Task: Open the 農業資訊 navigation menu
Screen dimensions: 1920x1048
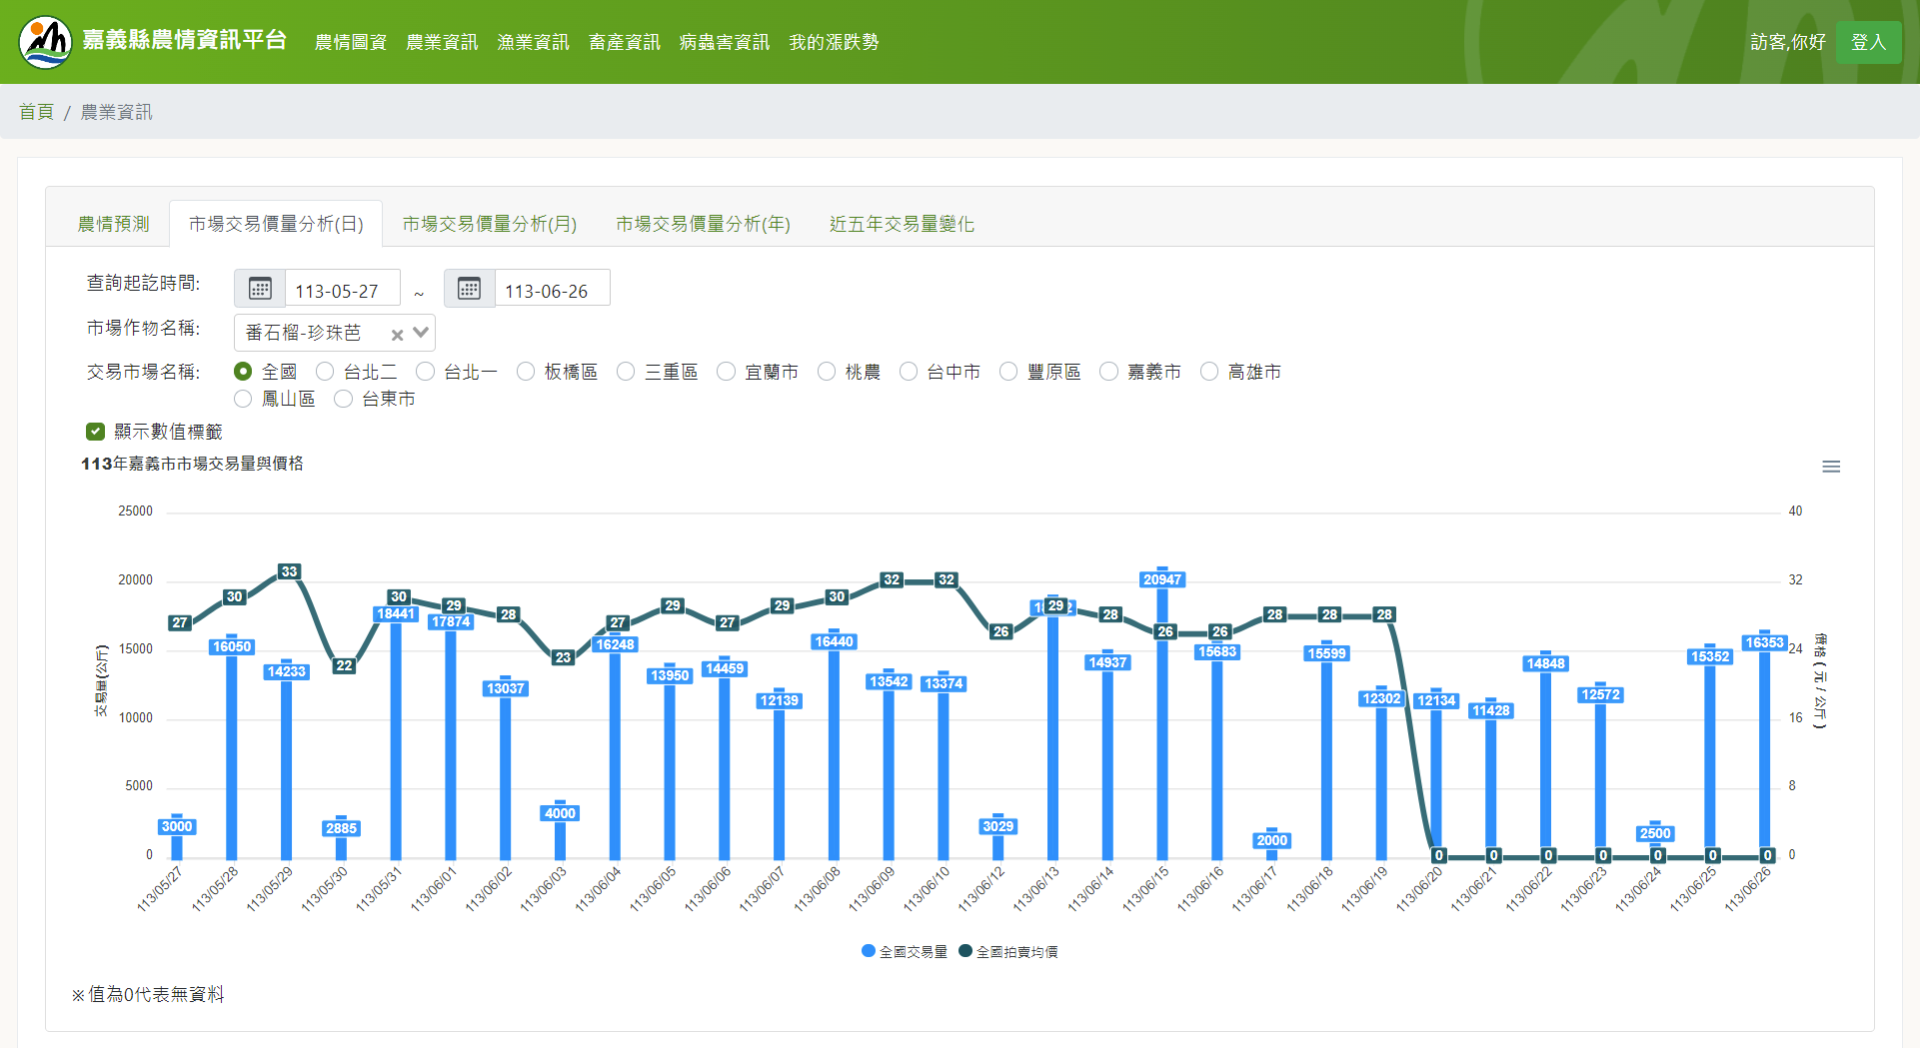Action: pyautogui.click(x=441, y=42)
